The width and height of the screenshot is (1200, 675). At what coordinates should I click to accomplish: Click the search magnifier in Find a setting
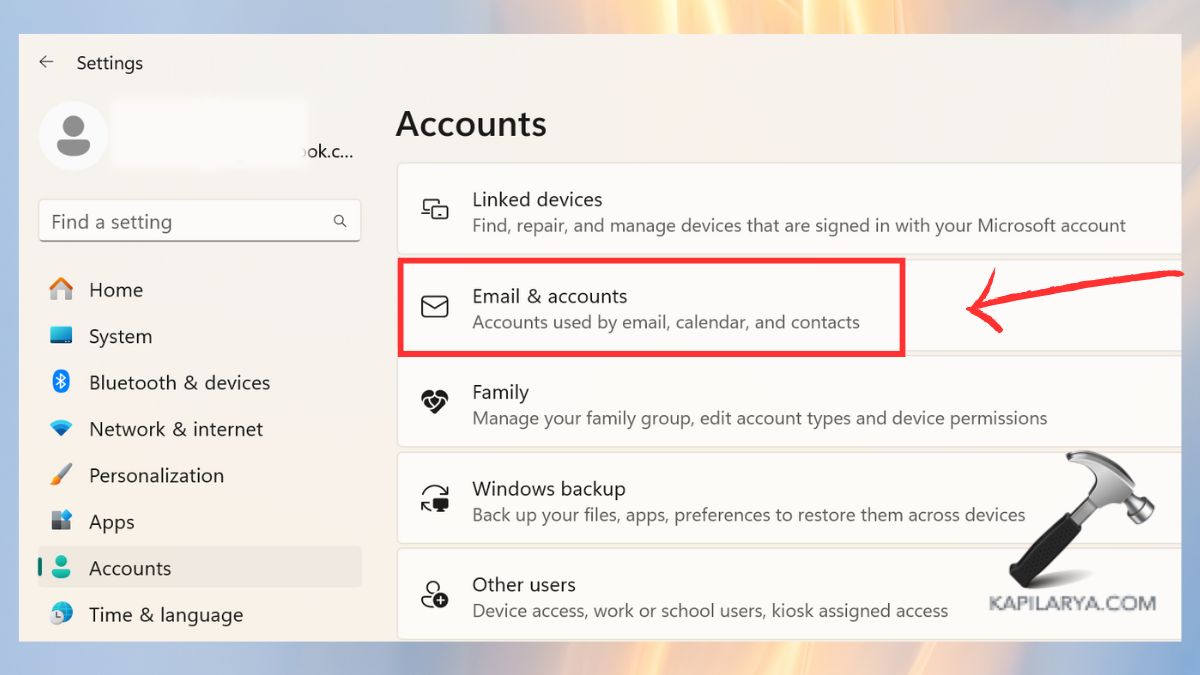(341, 221)
